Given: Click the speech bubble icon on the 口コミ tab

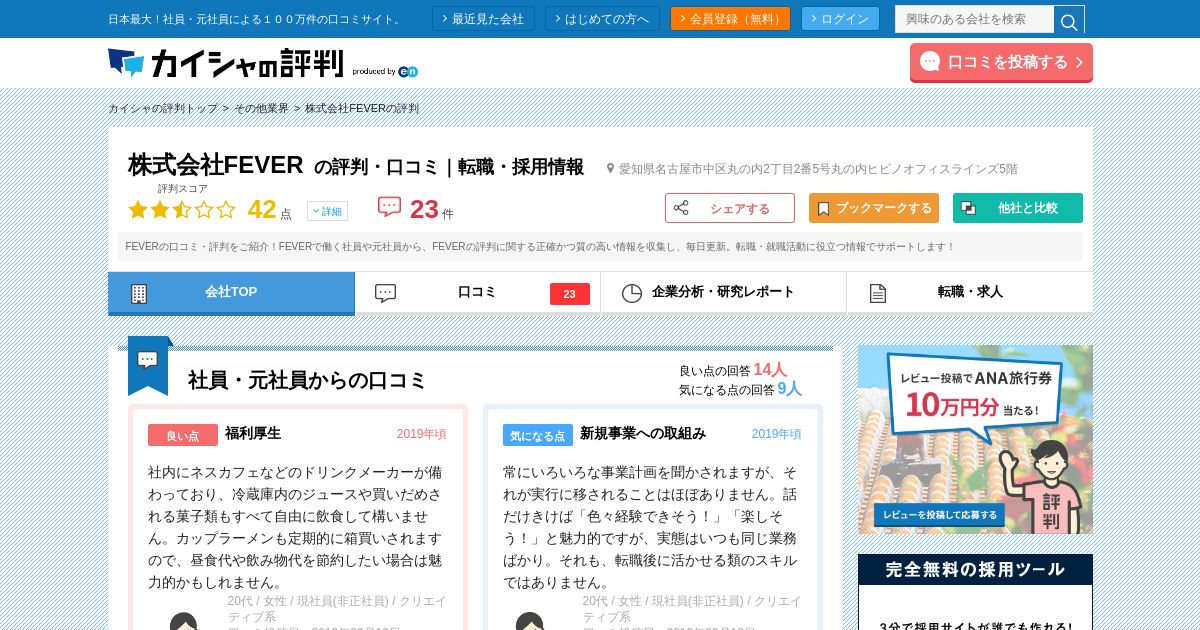Looking at the screenshot, I should (385, 293).
